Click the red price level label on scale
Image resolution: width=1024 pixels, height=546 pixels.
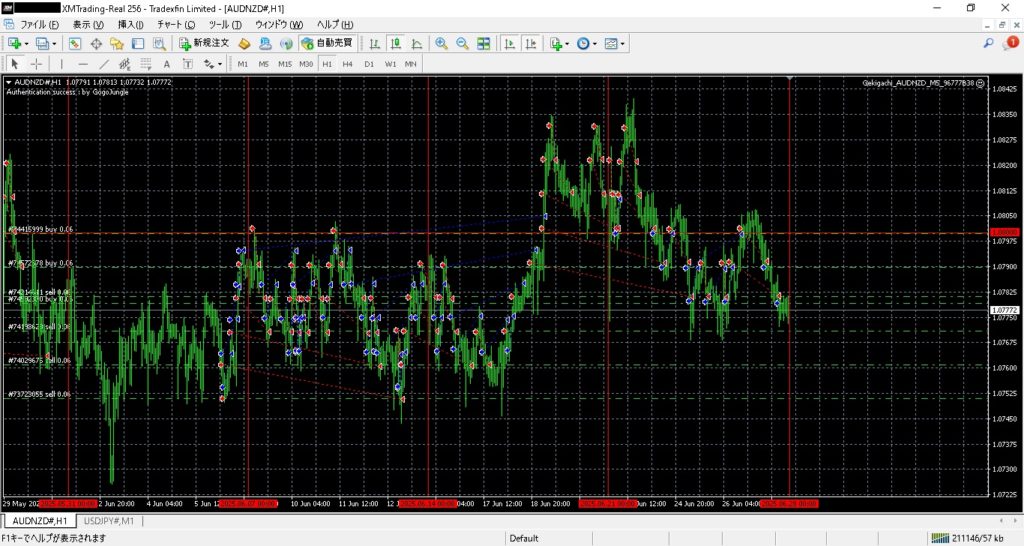click(1004, 233)
